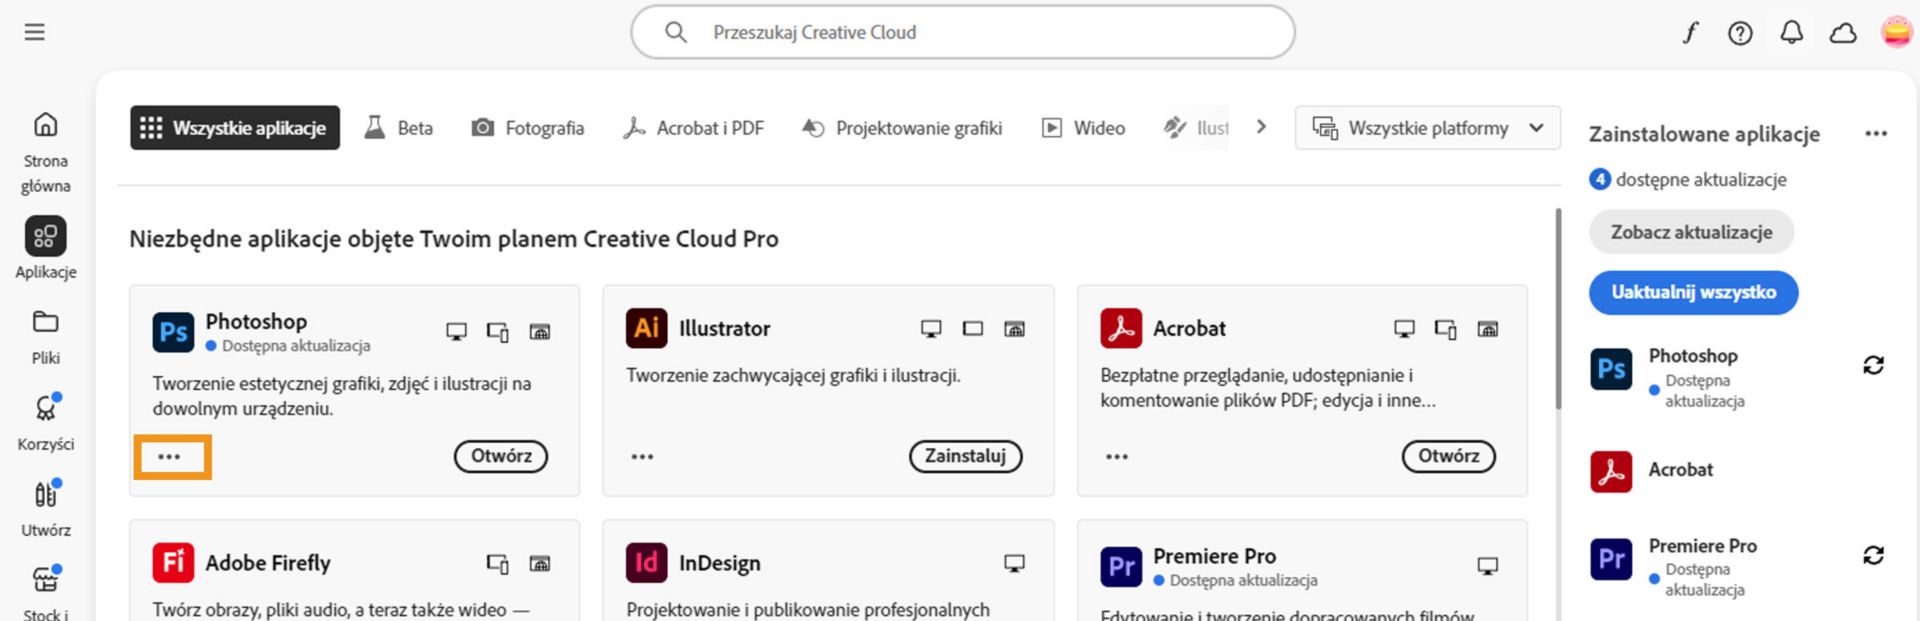Viewport: 1920px width, 621px height.
Task: Open Zainstalowane aplikacje more options menu
Action: pos(1876,134)
